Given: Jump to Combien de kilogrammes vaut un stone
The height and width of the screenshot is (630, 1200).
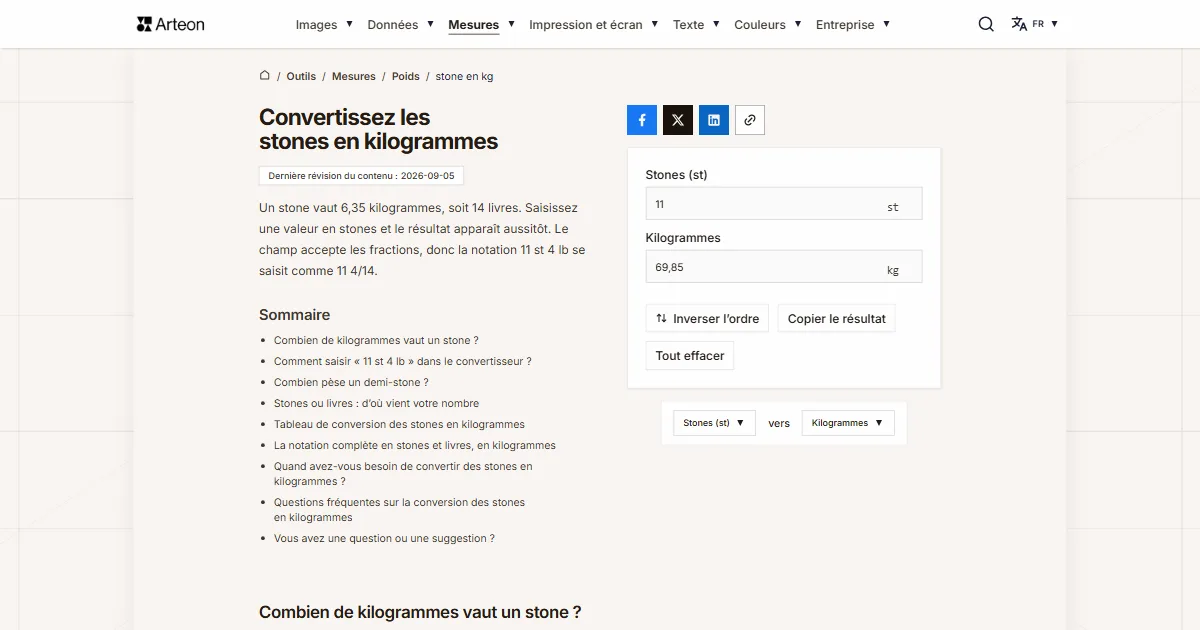Looking at the screenshot, I should (376, 340).
